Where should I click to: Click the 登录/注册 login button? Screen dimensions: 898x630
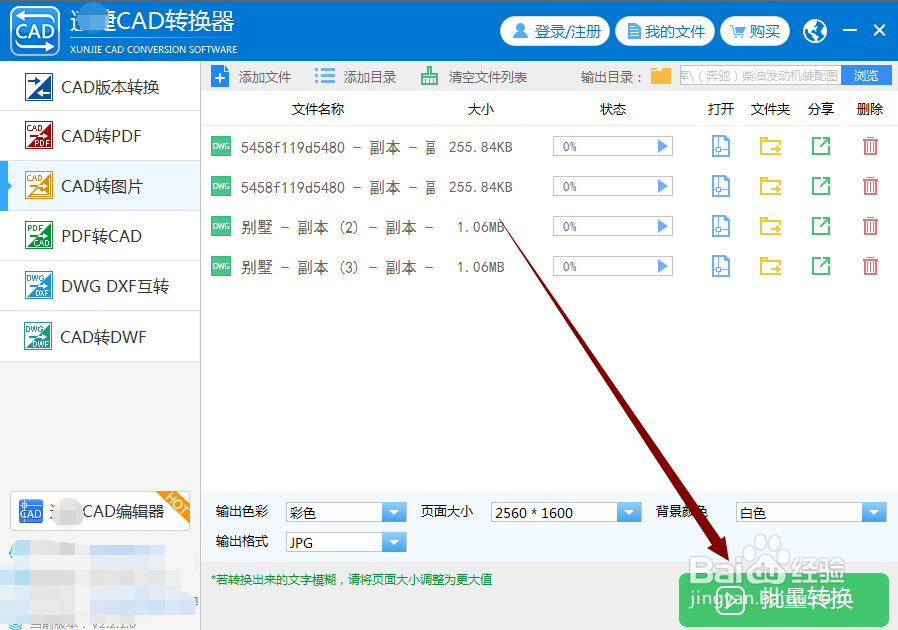pyautogui.click(x=555, y=31)
